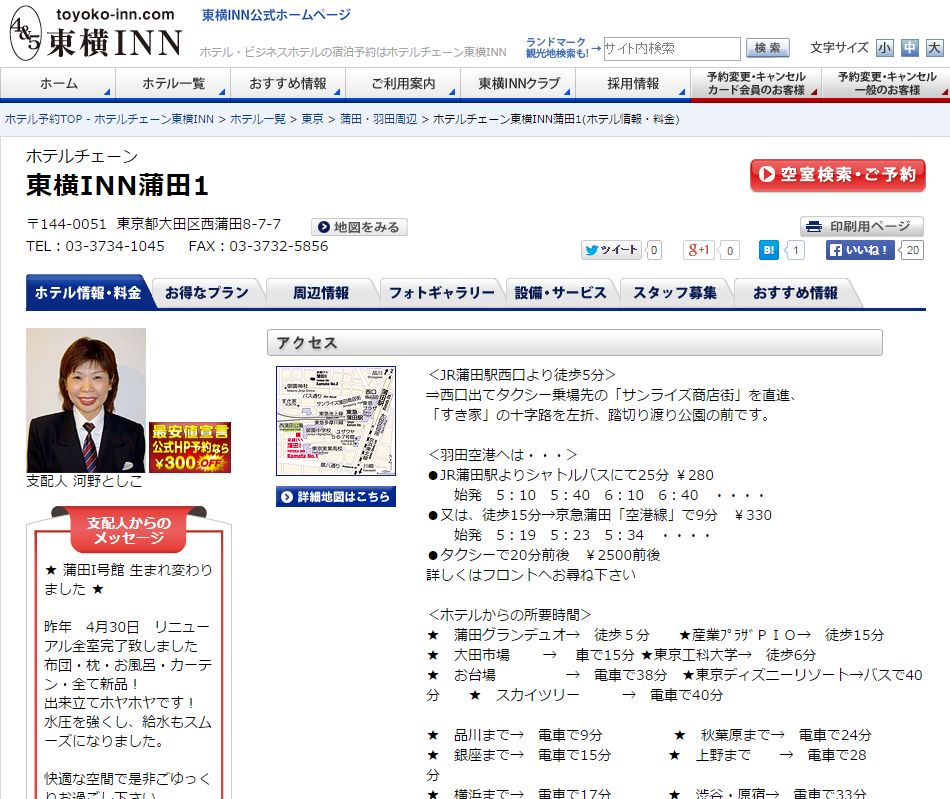
Task: Click the 詳細地図はこちら button
Action: (x=336, y=497)
